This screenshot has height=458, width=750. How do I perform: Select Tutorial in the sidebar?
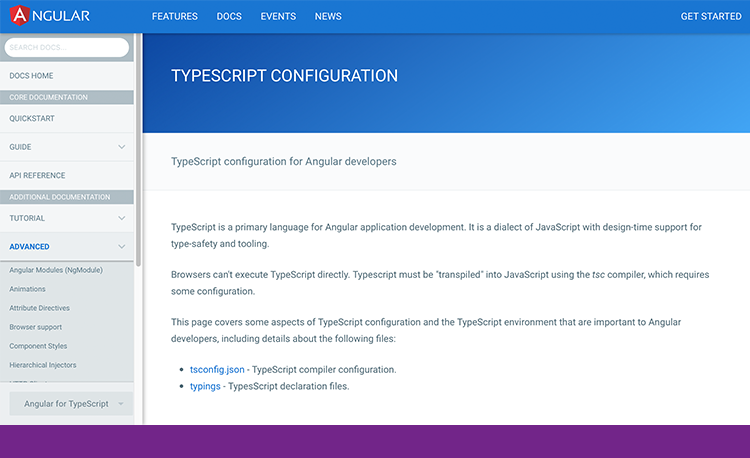tap(27, 218)
